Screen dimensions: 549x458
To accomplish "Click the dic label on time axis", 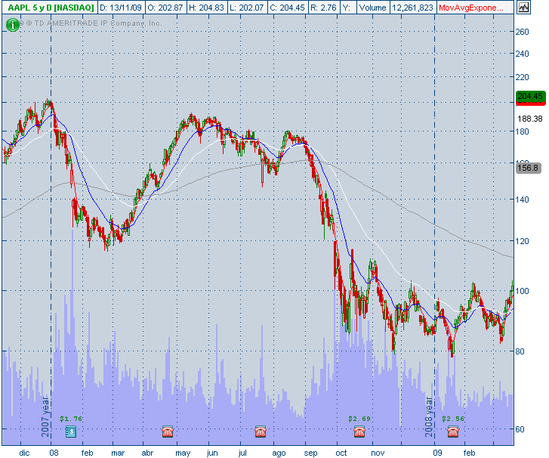I will [24, 453].
